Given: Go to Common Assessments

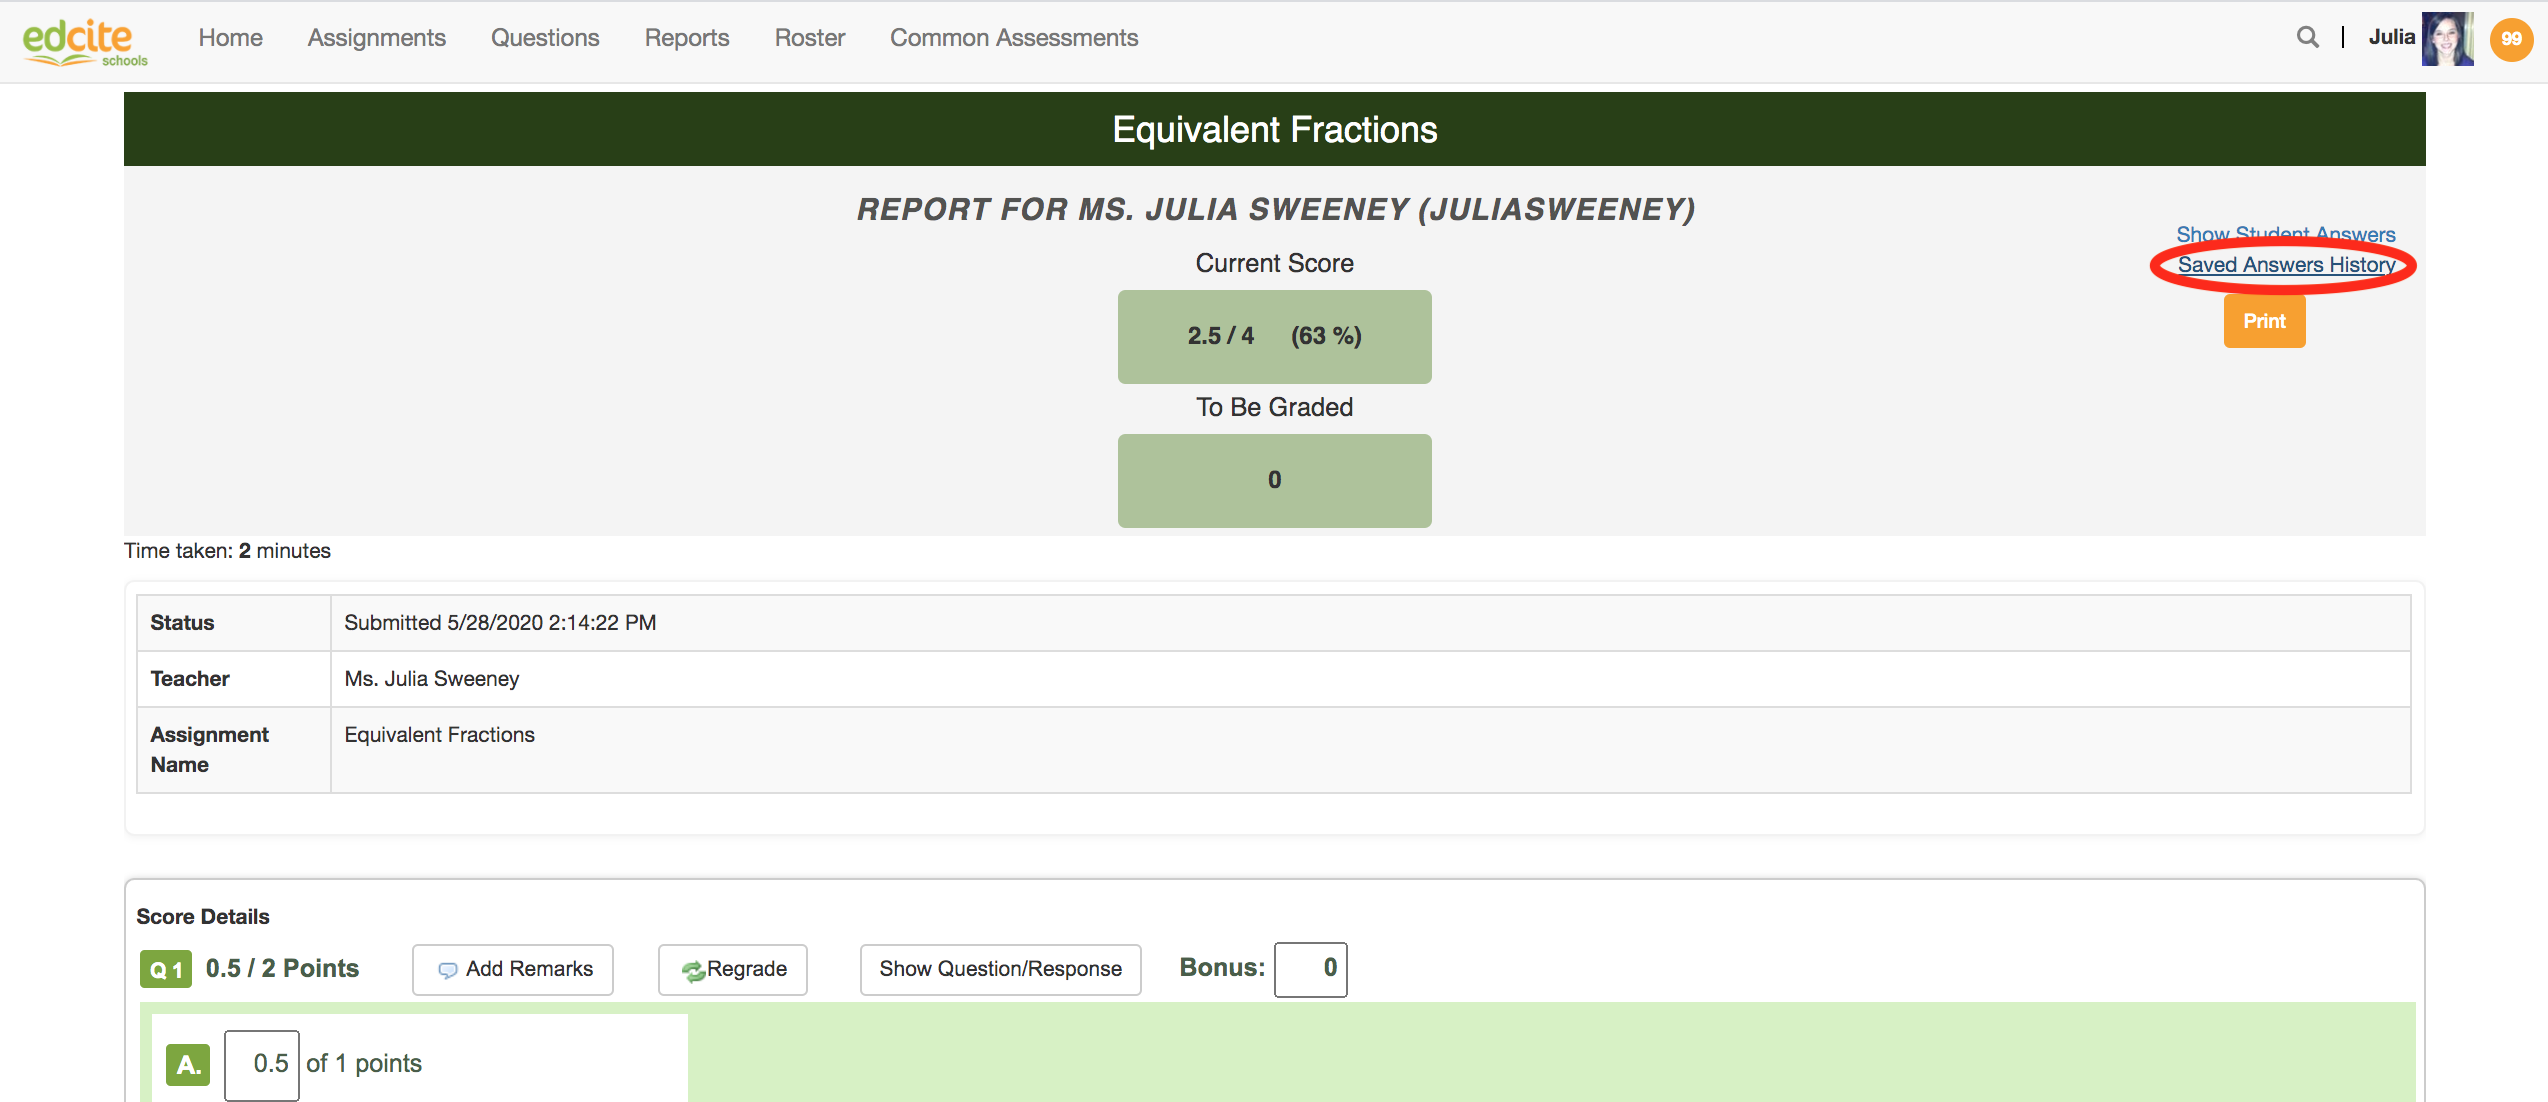Looking at the screenshot, I should 1014,38.
